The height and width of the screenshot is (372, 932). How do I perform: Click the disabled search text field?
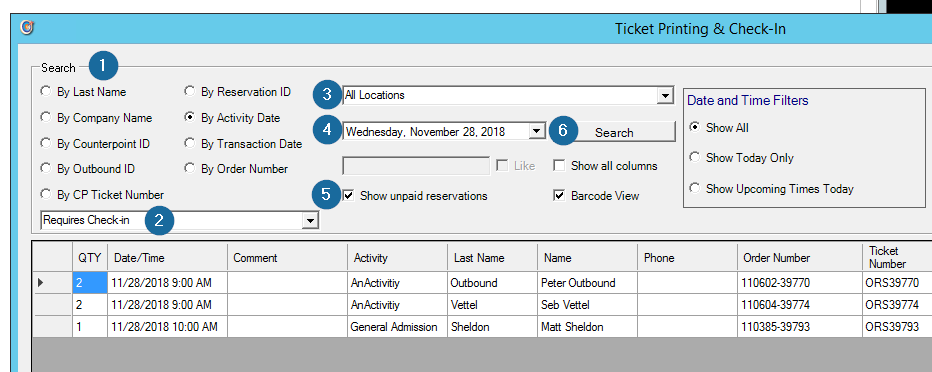(416, 166)
